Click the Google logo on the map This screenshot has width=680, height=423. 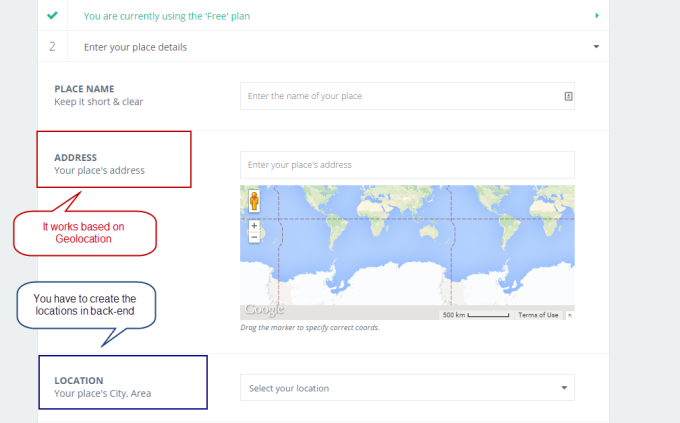click(264, 310)
